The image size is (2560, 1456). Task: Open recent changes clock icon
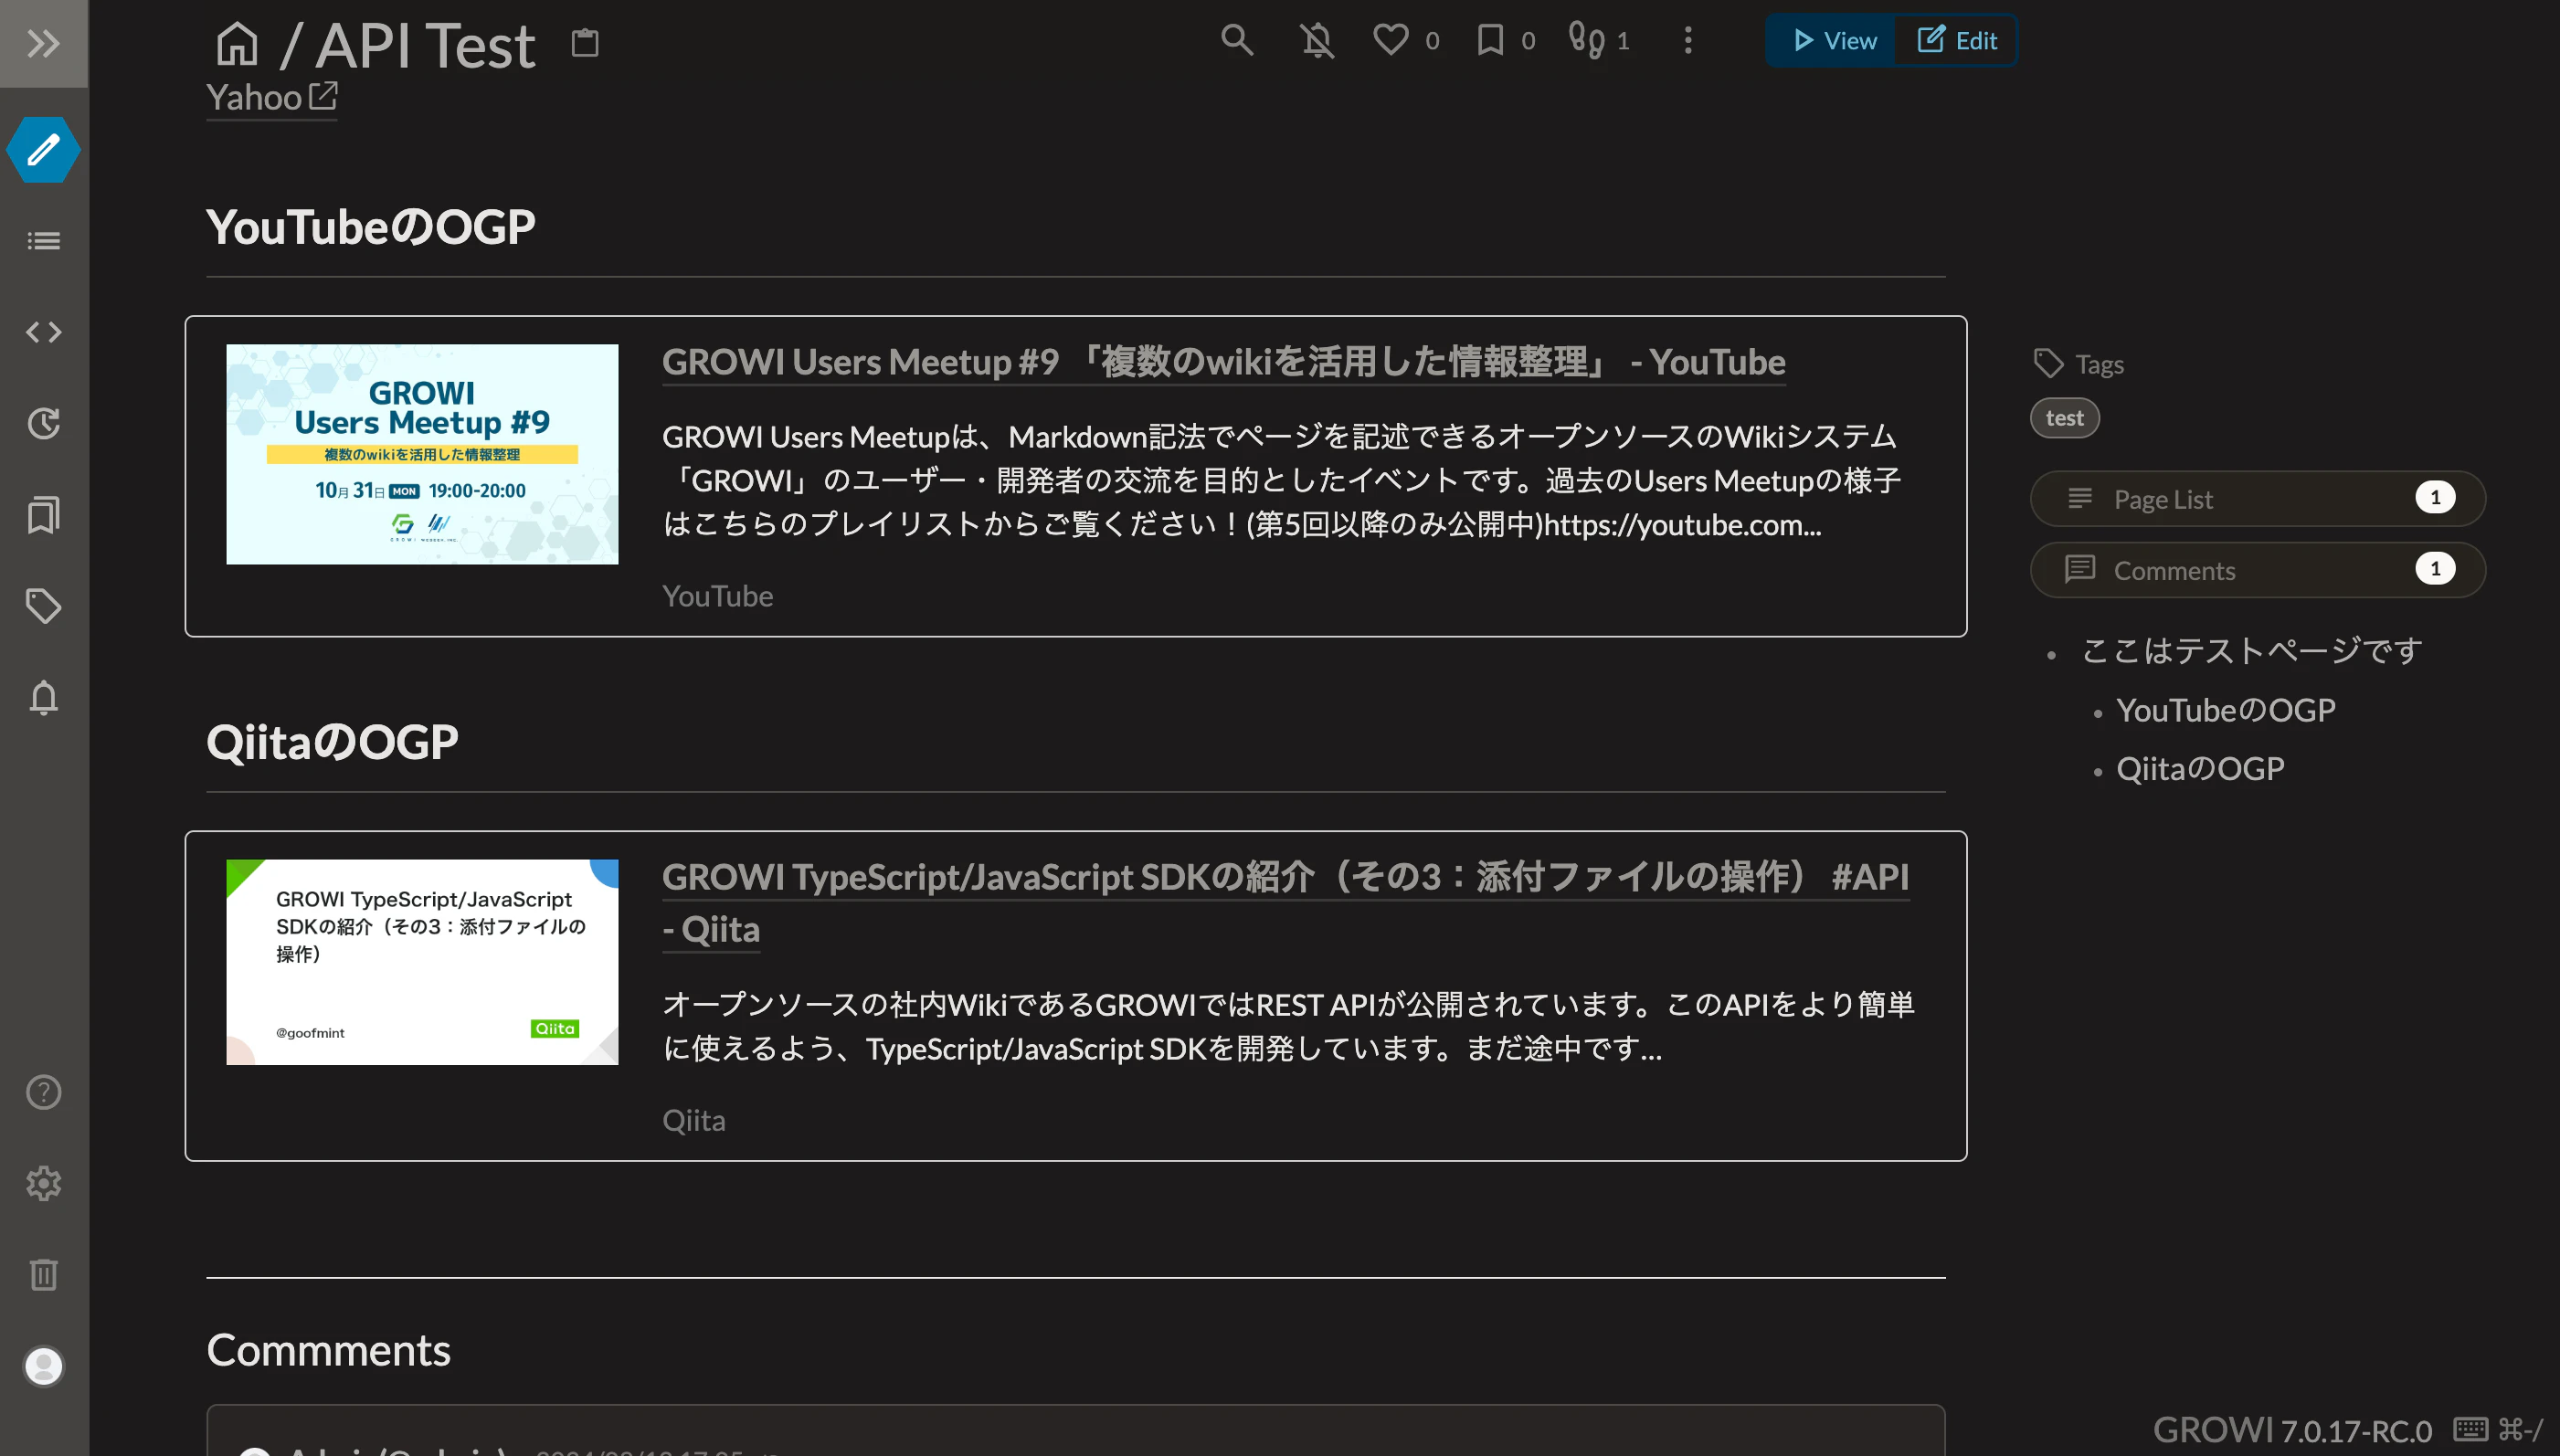coord(43,423)
